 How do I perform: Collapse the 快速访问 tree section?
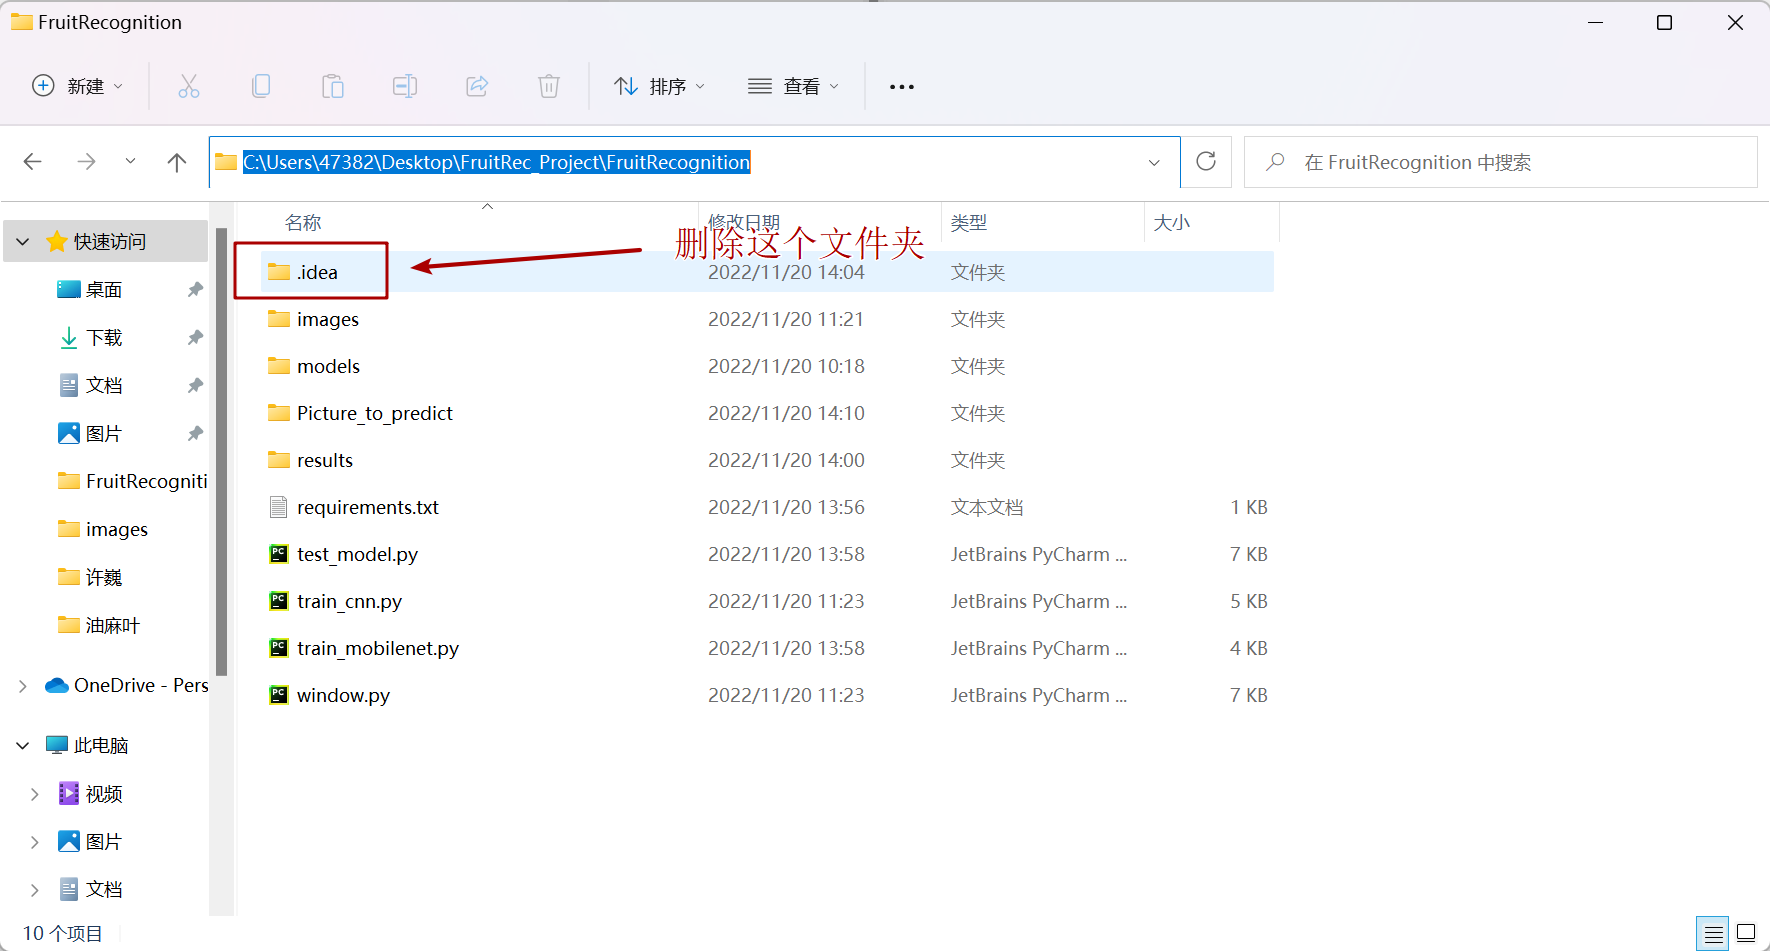tap(23, 242)
